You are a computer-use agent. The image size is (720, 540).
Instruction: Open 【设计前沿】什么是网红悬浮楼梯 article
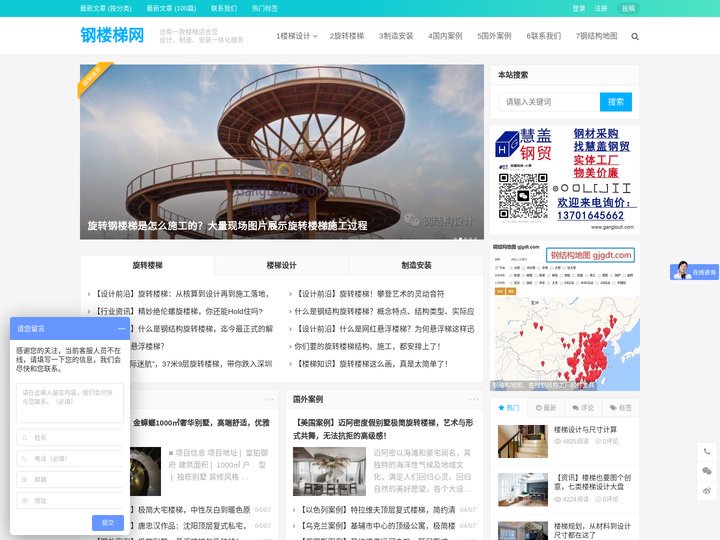384,329
